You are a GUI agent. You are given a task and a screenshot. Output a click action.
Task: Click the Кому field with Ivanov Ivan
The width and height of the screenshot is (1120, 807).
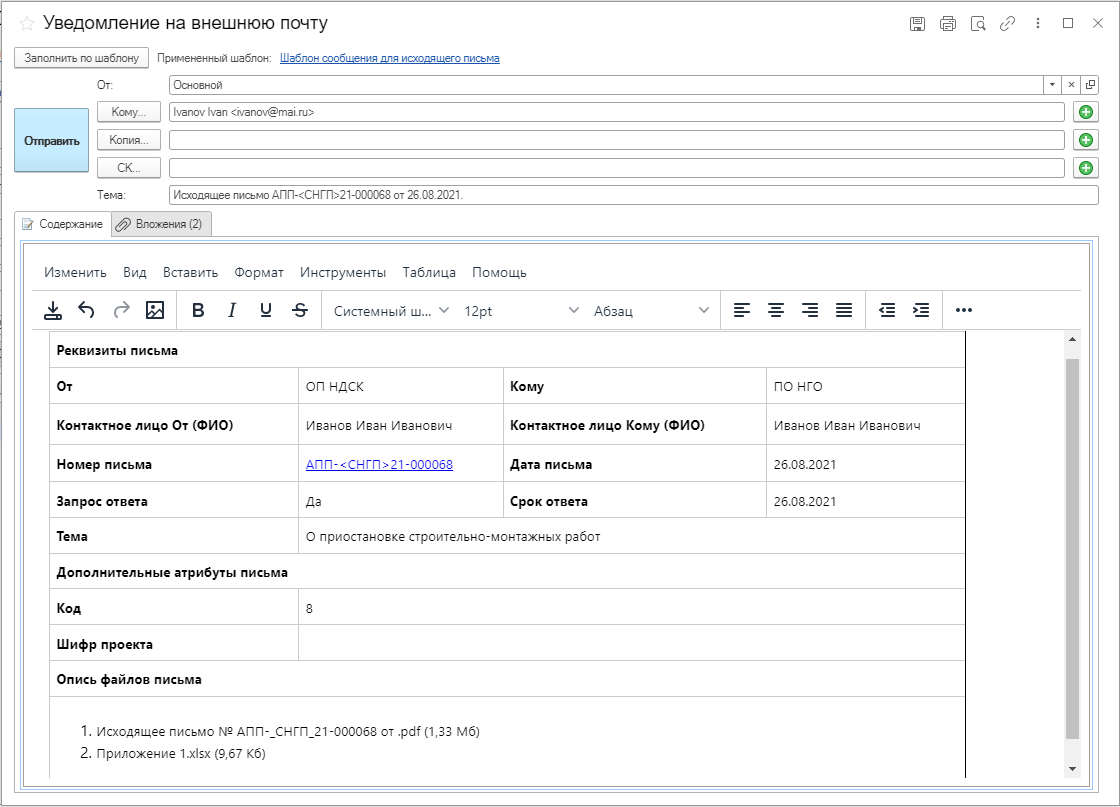[616, 112]
